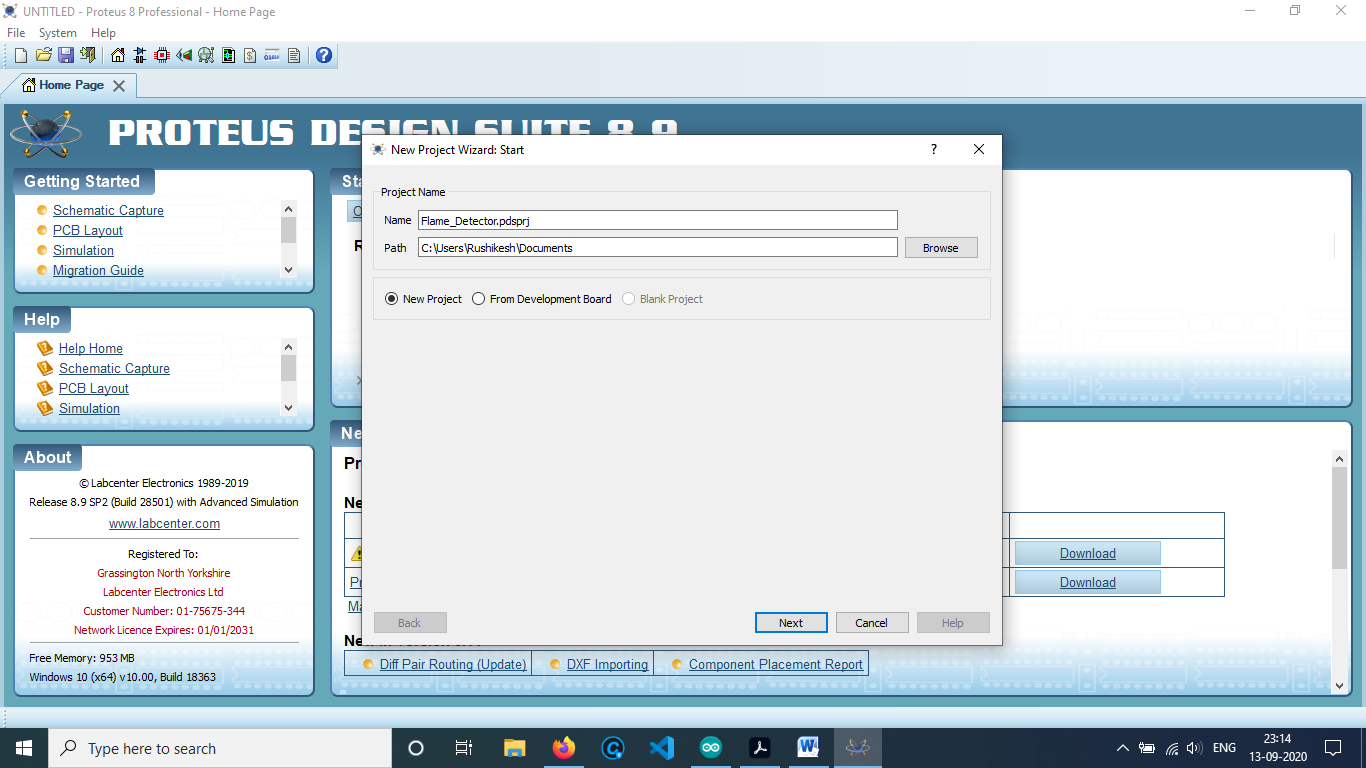This screenshot has width=1366, height=768.
Task: Open Schematic Capture from the toolbar icon
Action: pos(140,55)
